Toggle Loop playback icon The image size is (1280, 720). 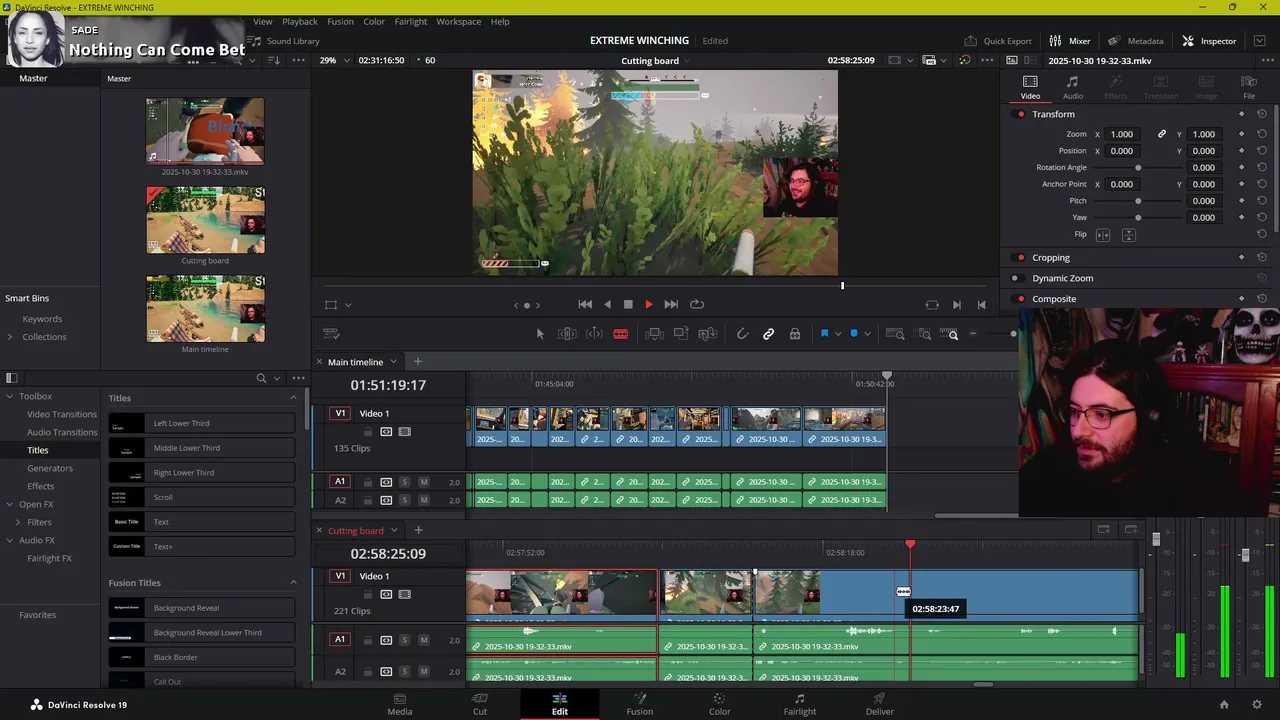click(697, 304)
